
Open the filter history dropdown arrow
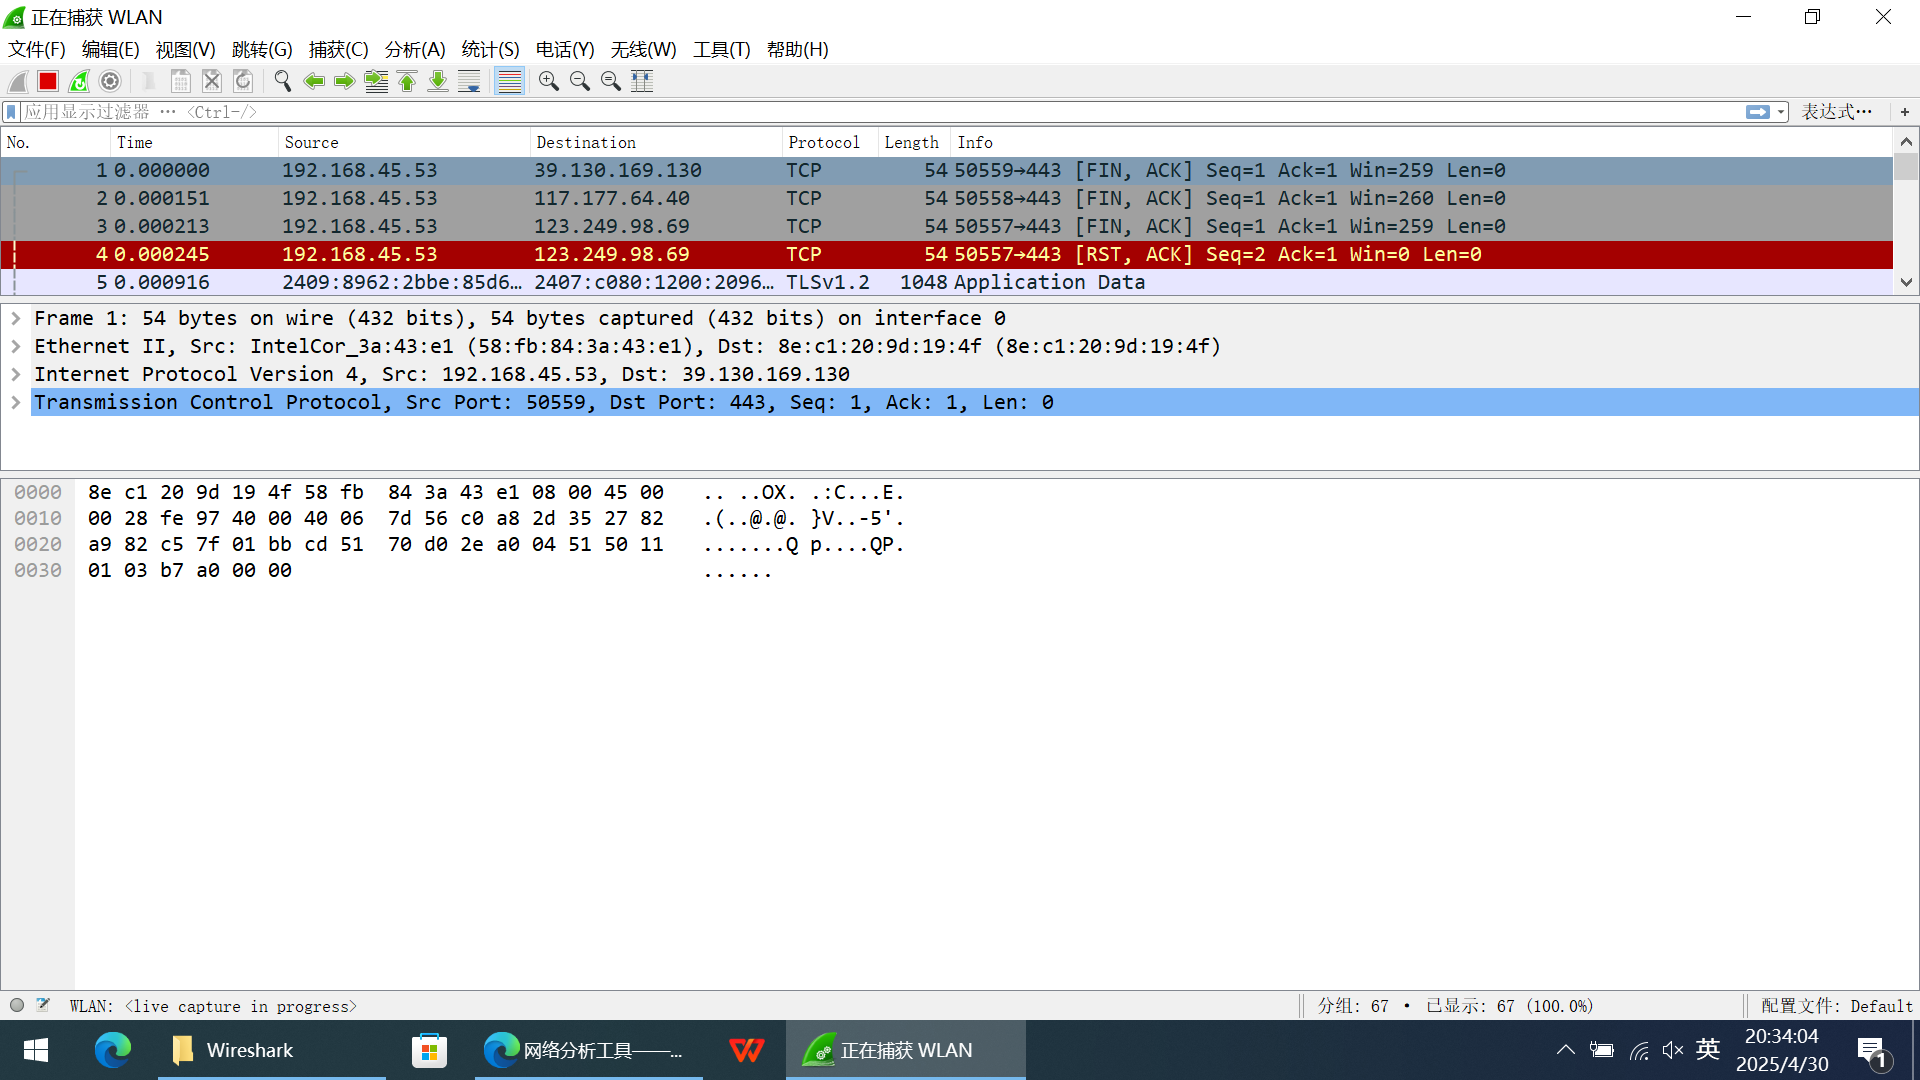[1782, 112]
